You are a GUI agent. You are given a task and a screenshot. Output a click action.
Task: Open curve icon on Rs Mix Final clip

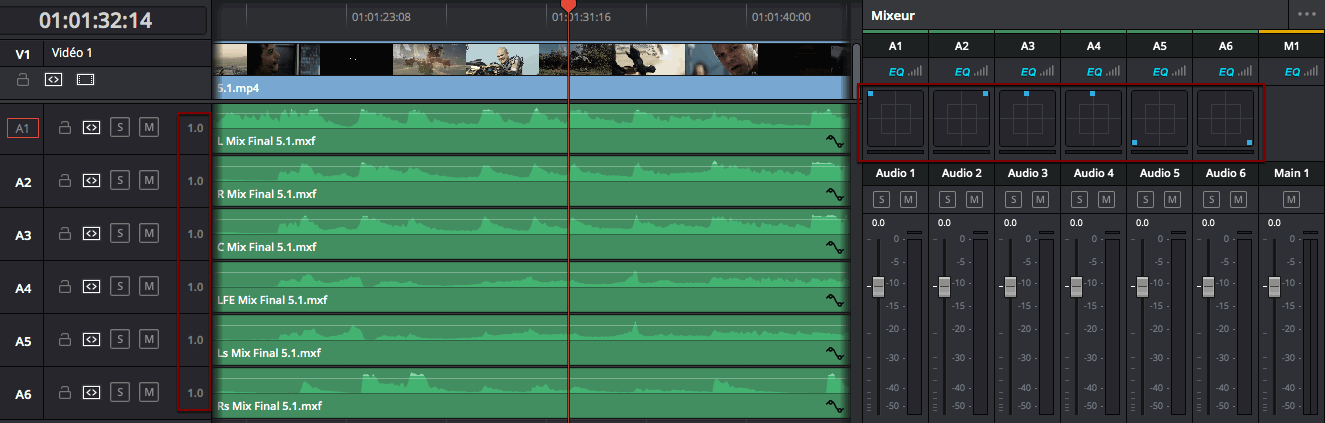click(x=835, y=406)
